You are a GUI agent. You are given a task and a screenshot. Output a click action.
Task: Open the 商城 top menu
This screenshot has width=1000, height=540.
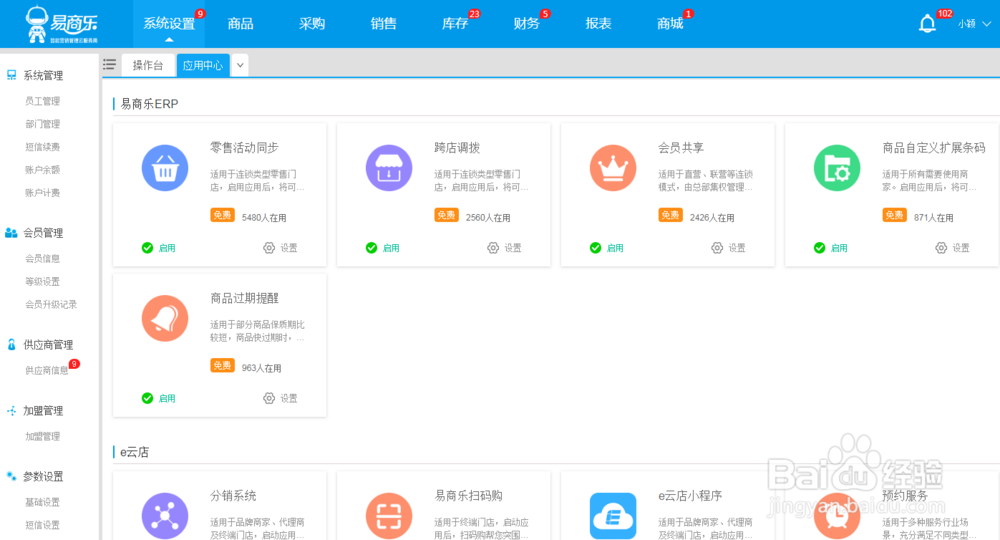pyautogui.click(x=670, y=24)
